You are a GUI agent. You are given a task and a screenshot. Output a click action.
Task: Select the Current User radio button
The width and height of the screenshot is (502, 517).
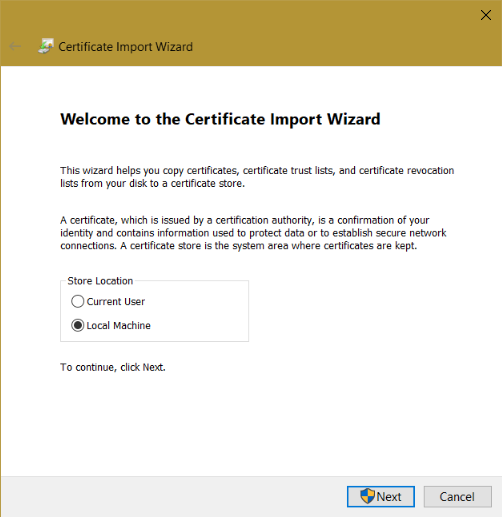click(77, 301)
